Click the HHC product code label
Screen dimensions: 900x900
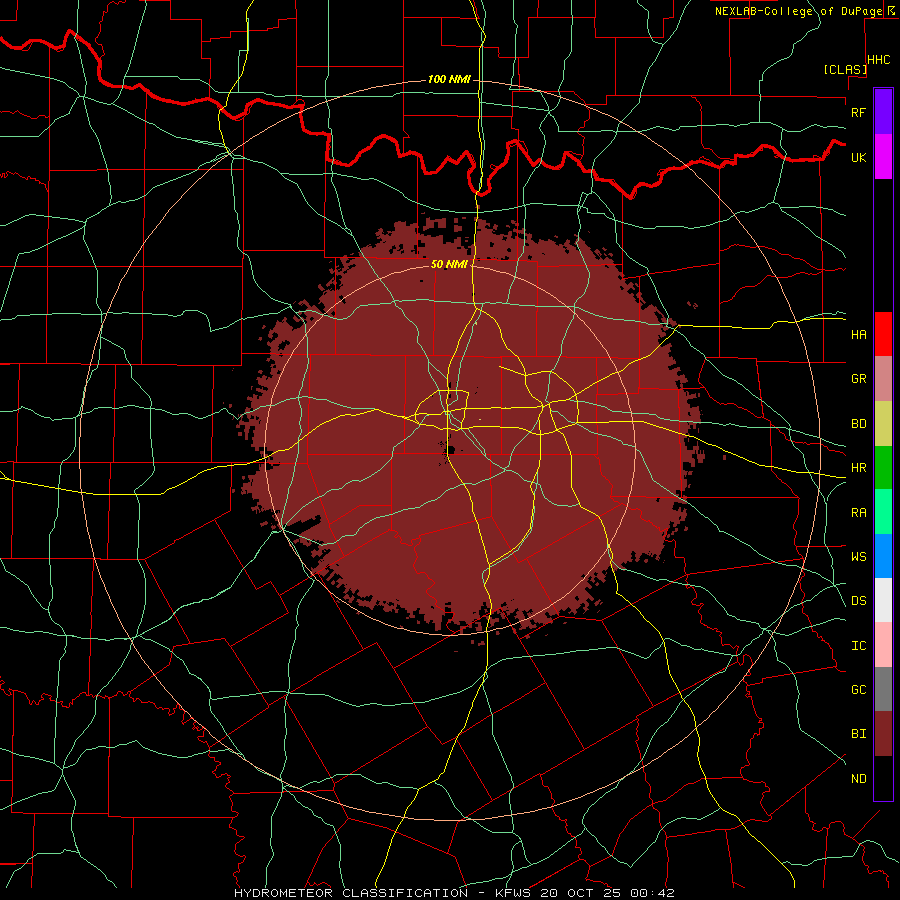pyautogui.click(x=878, y=60)
